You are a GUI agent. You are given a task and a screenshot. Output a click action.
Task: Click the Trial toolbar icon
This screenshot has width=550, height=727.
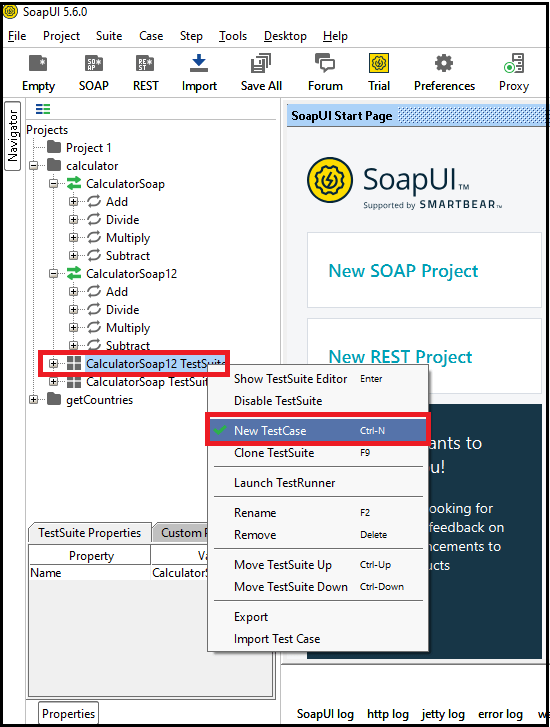[x=379, y=63]
